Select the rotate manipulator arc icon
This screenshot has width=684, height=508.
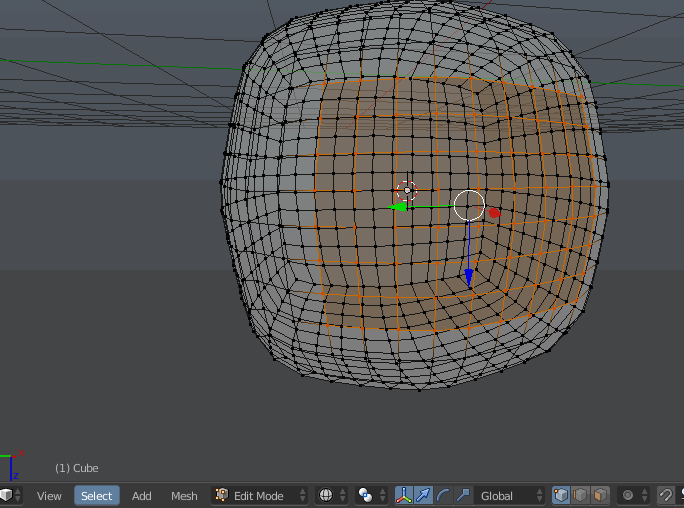click(443, 495)
